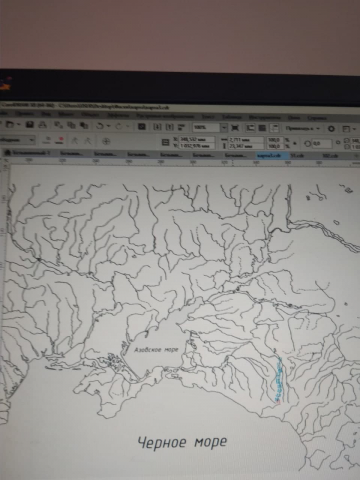Open the Инструменты menu
This screenshot has height=480, width=360.
[265, 117]
